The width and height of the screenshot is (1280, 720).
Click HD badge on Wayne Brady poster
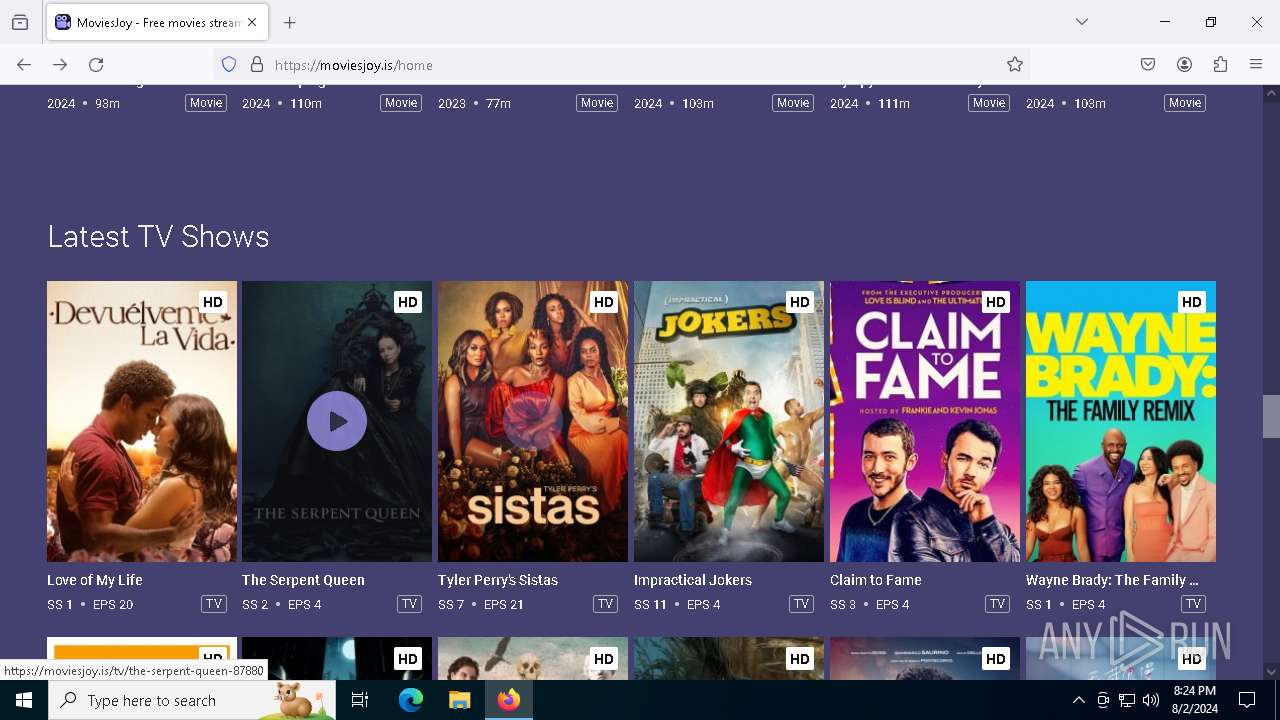(x=1191, y=302)
